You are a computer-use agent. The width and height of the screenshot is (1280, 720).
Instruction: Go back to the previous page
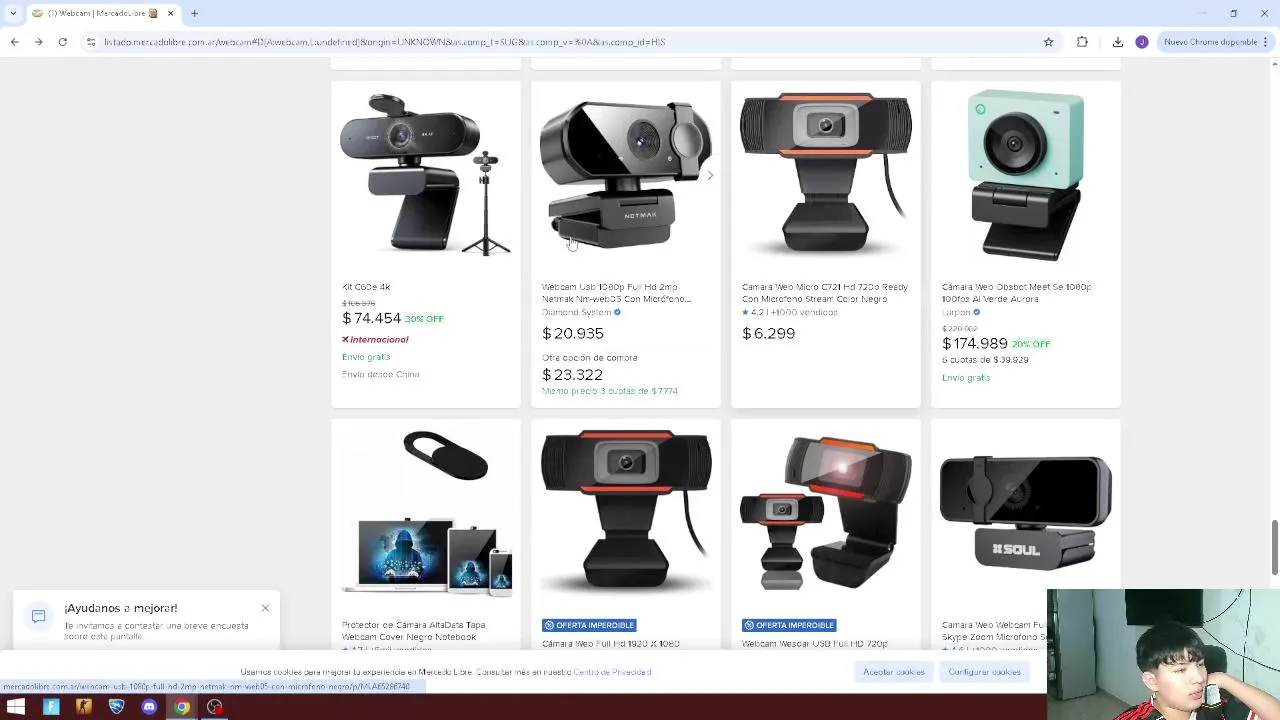[14, 42]
